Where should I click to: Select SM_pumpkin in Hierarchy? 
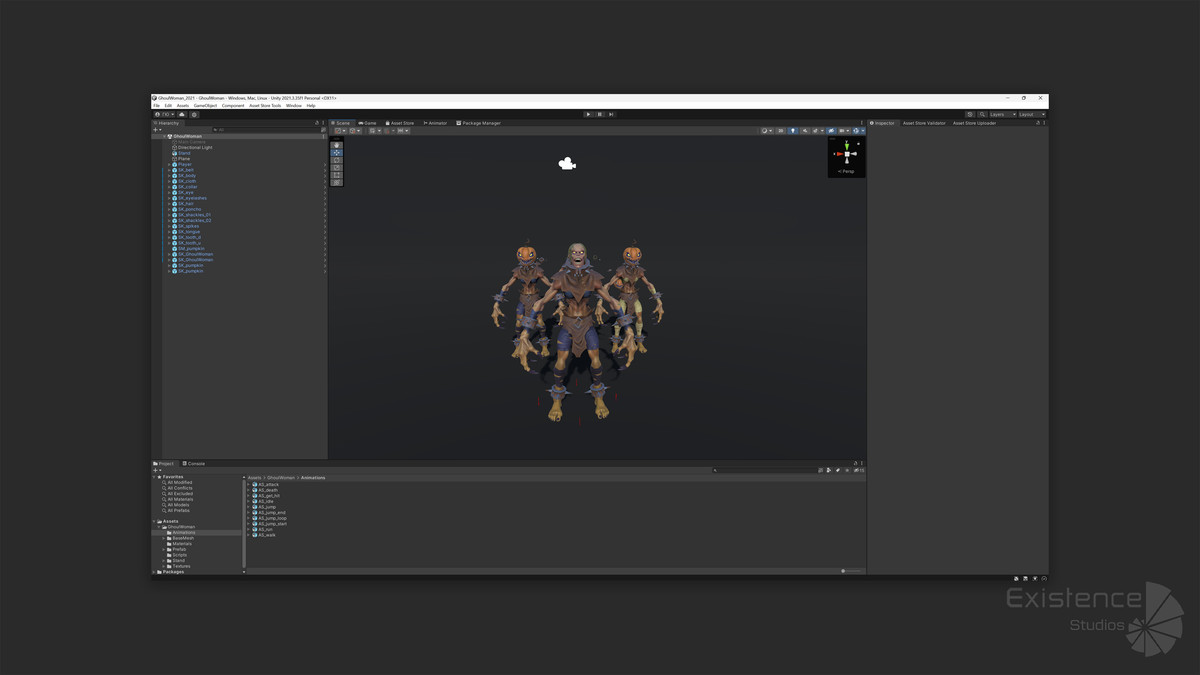coord(191,248)
